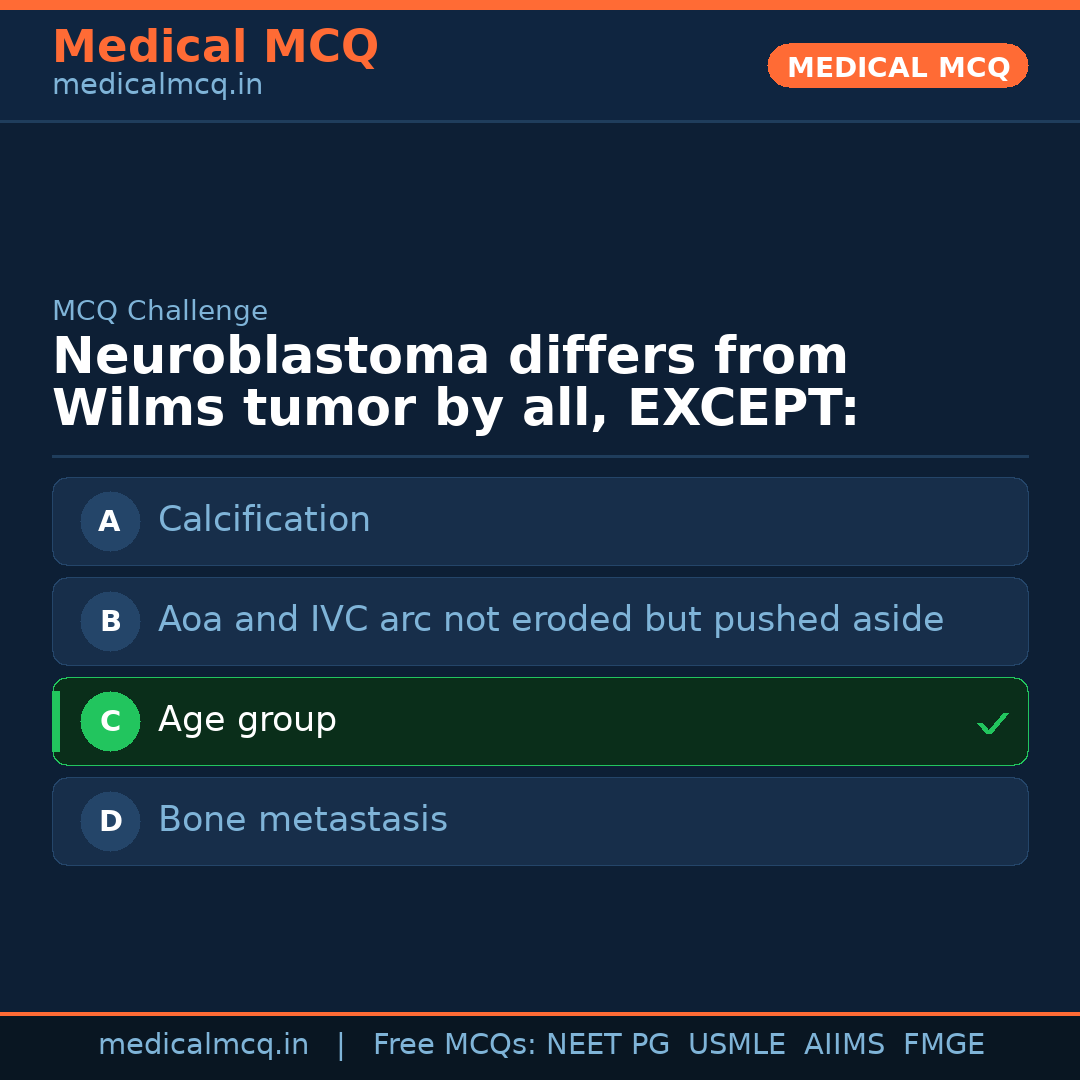The image size is (1080, 1080).
Task: Click the MCQ Challenge label
Action: click(160, 311)
